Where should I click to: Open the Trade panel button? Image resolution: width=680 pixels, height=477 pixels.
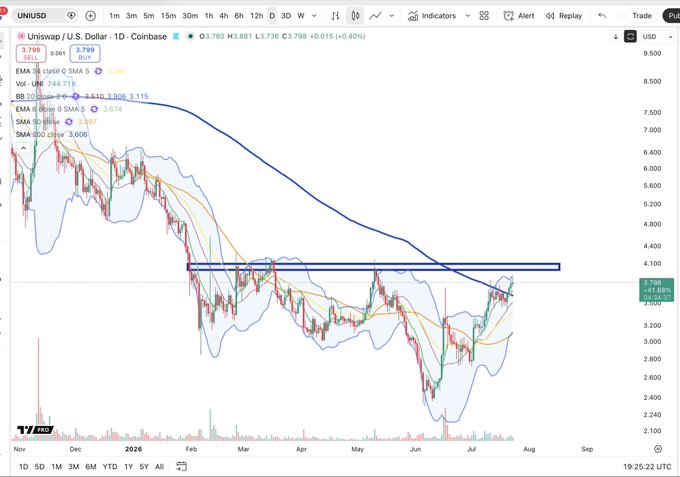click(642, 16)
